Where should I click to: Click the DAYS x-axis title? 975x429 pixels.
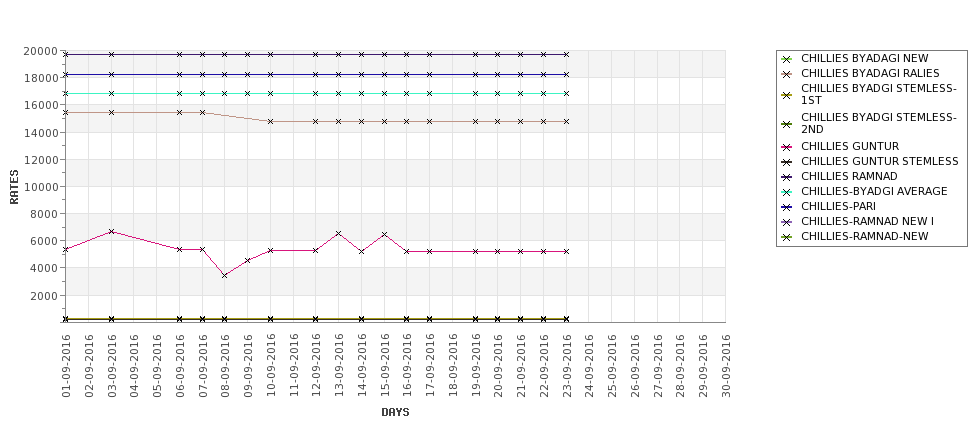(x=395, y=412)
